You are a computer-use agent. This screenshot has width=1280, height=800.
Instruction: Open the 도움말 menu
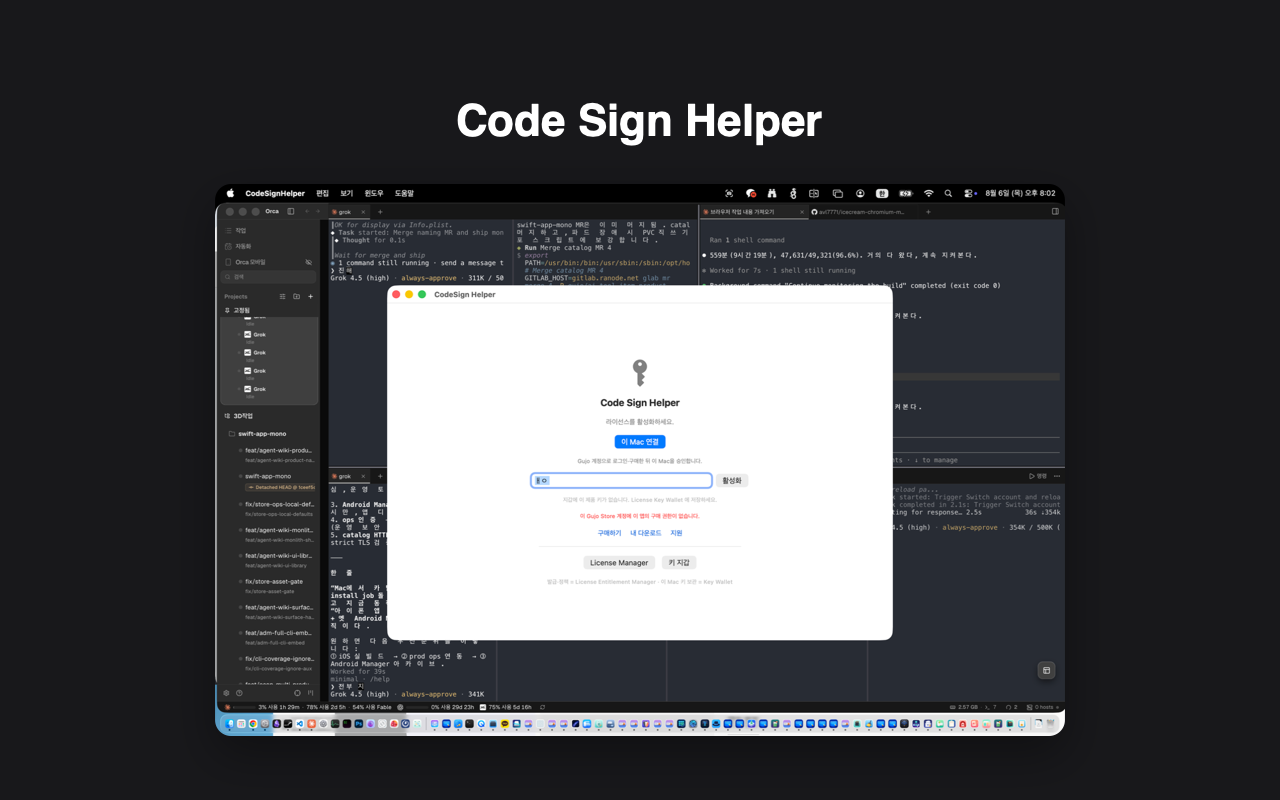pyautogui.click(x=404, y=193)
